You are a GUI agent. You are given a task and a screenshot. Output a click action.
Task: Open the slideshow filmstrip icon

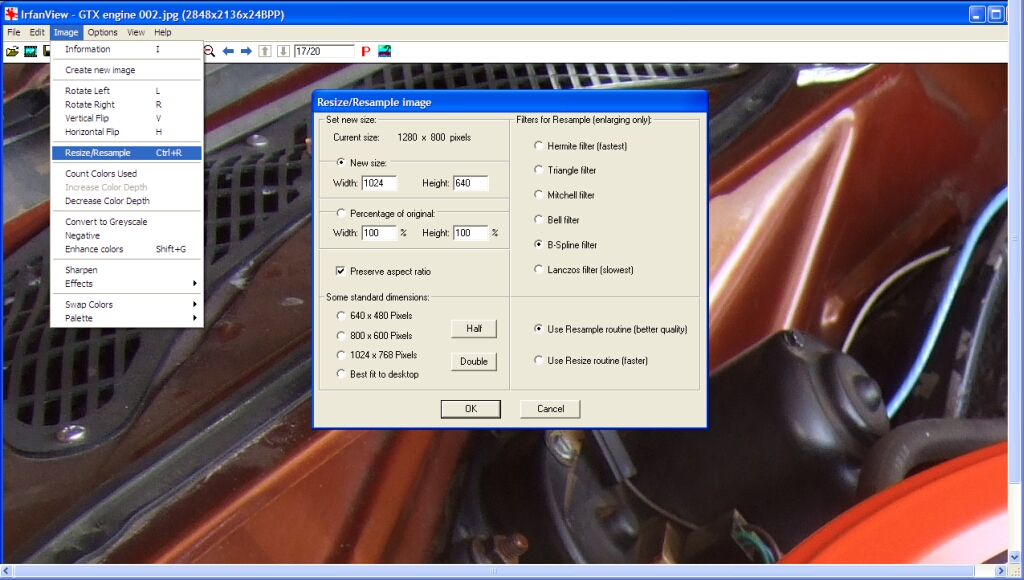point(30,51)
